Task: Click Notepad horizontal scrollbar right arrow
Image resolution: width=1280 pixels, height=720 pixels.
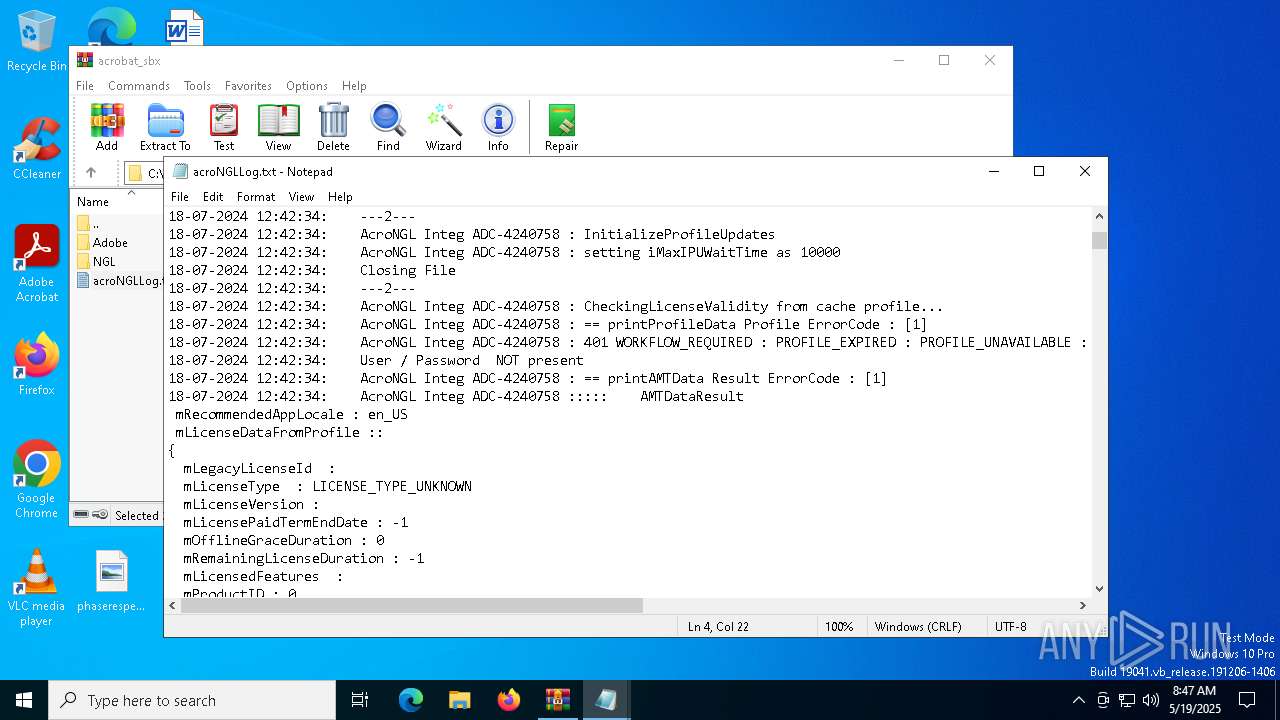Action: pos(1083,605)
